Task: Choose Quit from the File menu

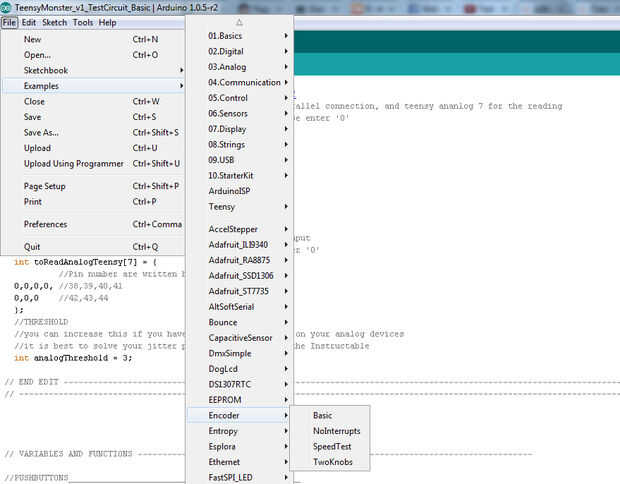Action: [93, 247]
